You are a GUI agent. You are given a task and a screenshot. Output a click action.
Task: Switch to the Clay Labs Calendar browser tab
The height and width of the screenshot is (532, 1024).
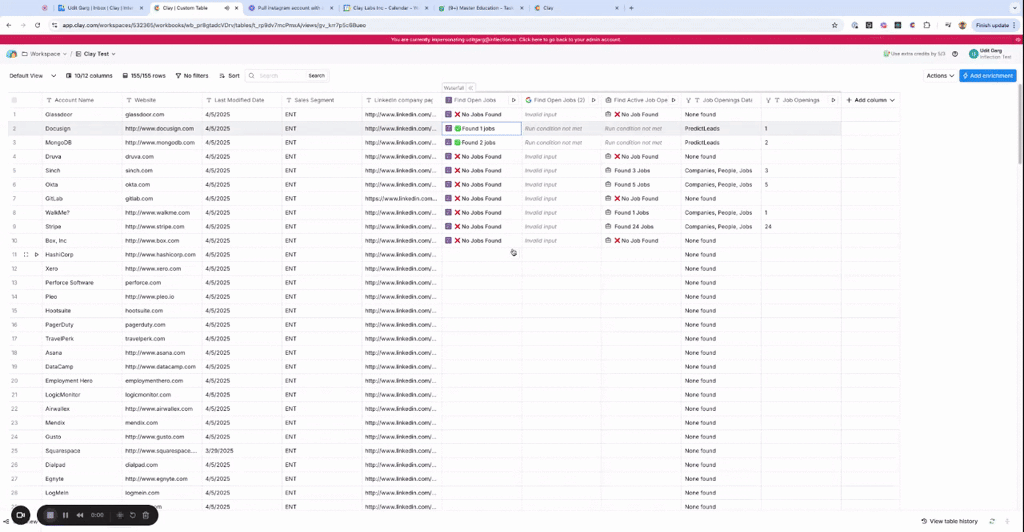point(380,7)
